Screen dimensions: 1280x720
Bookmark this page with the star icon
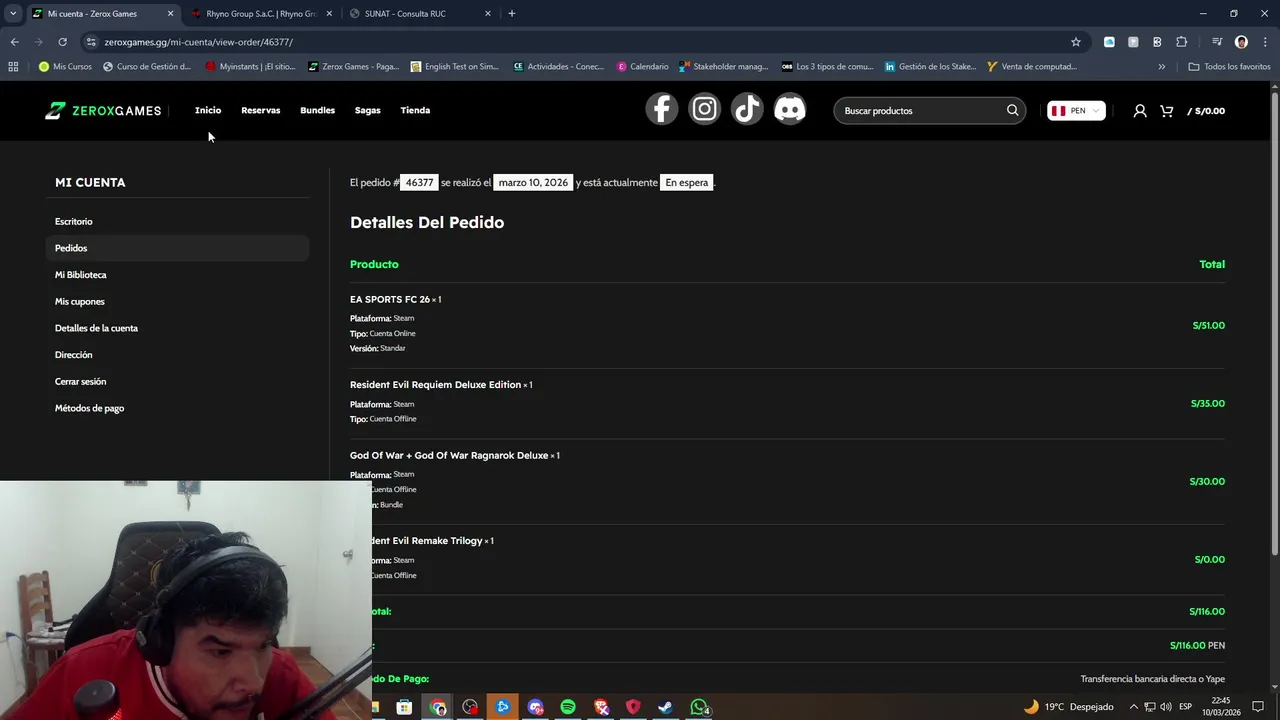click(x=1076, y=42)
